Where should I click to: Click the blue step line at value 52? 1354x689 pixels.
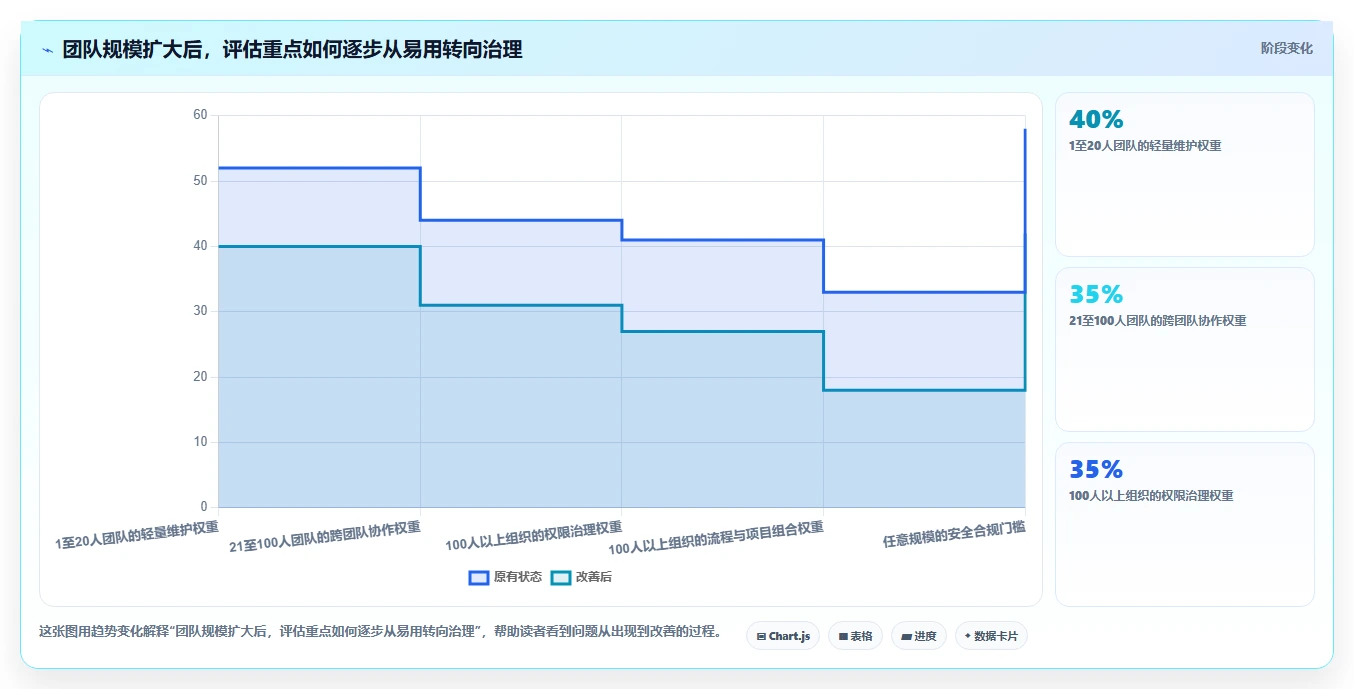(x=319, y=168)
